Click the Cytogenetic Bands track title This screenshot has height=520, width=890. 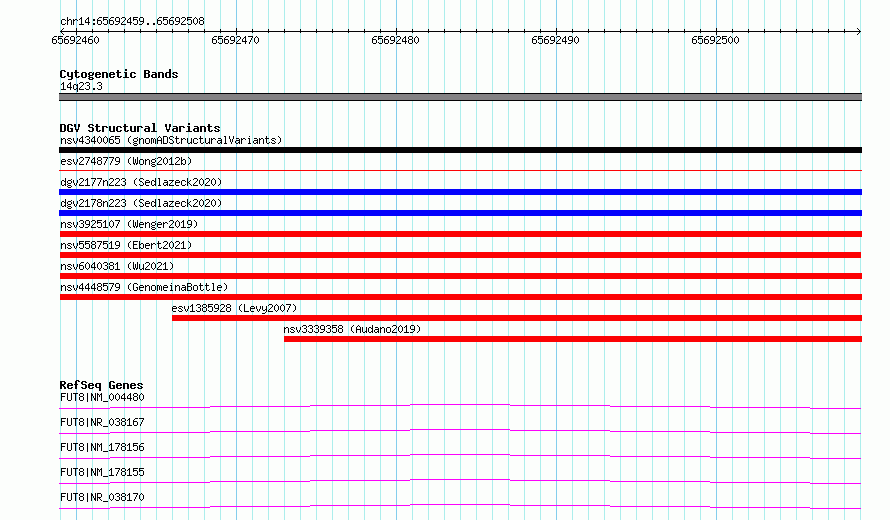coord(119,74)
